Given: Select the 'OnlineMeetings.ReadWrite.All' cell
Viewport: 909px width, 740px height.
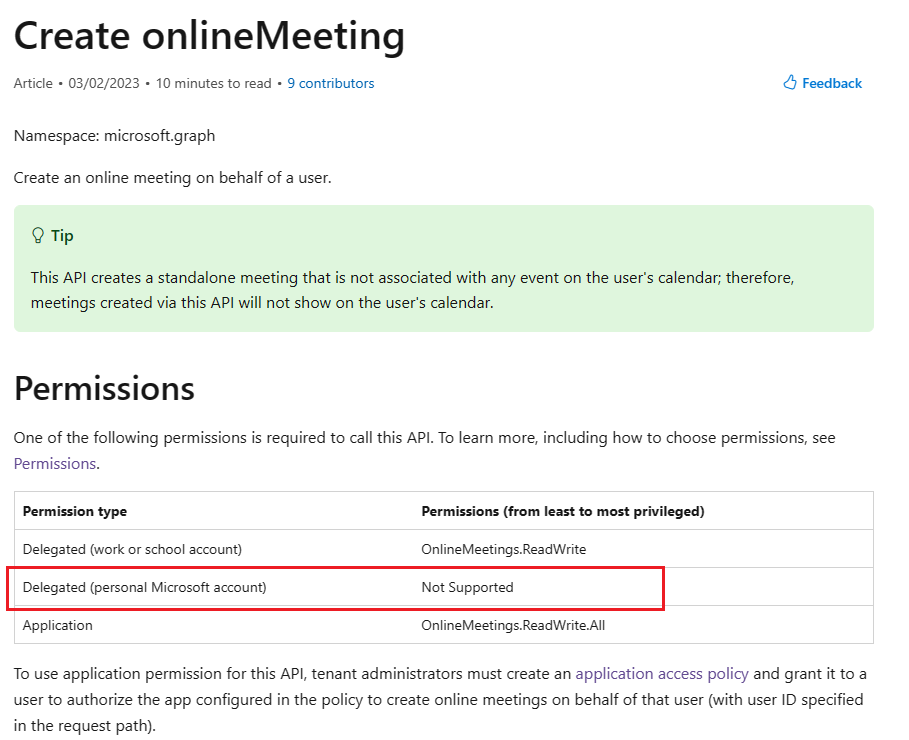Looking at the screenshot, I should click(513, 626).
